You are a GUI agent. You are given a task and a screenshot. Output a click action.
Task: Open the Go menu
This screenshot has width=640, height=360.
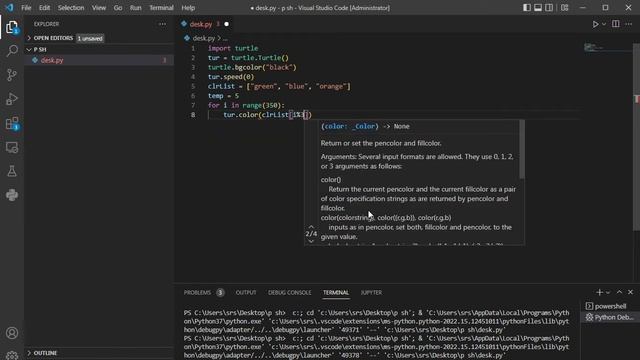tap(118, 7)
